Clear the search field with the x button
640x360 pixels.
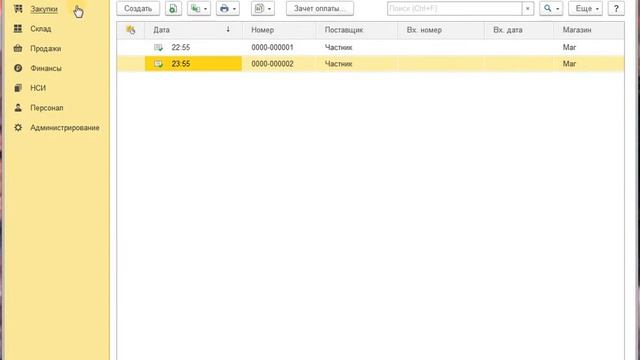(528, 9)
